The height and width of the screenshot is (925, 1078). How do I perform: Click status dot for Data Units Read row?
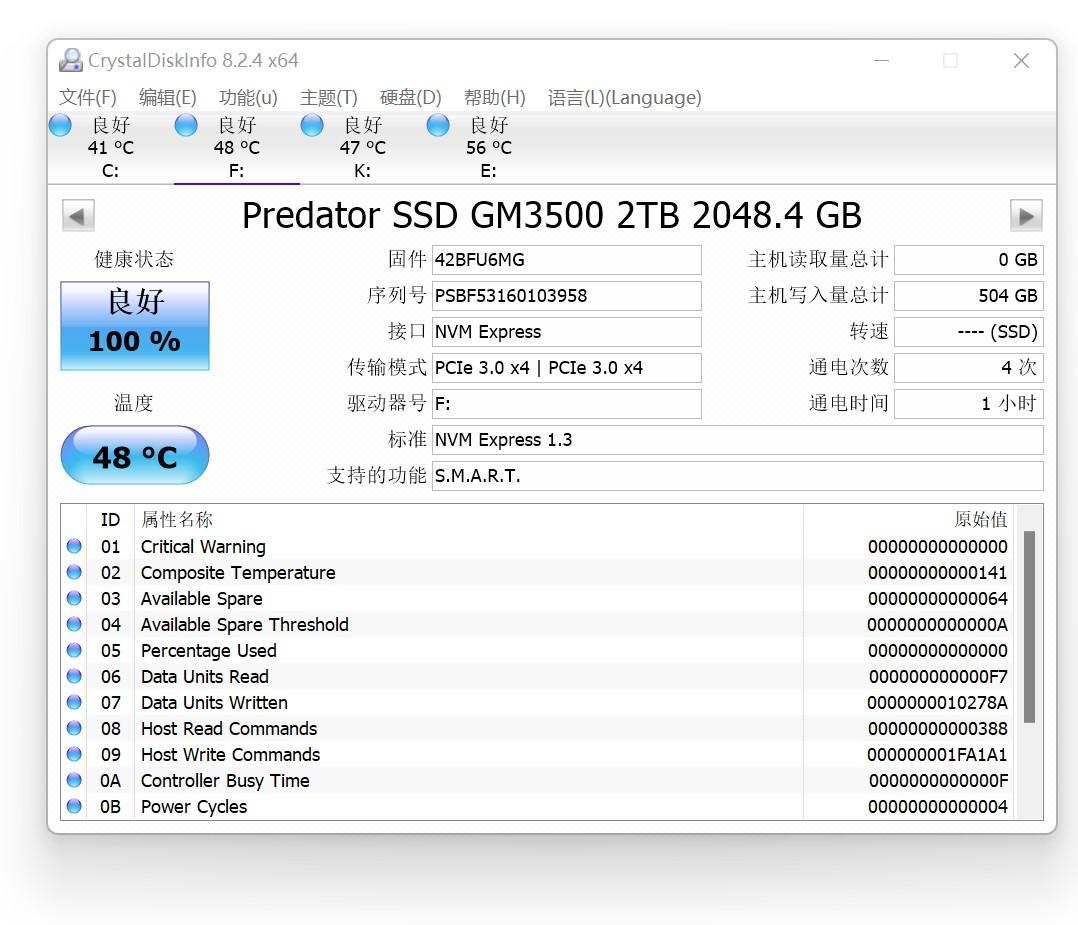tap(74, 676)
